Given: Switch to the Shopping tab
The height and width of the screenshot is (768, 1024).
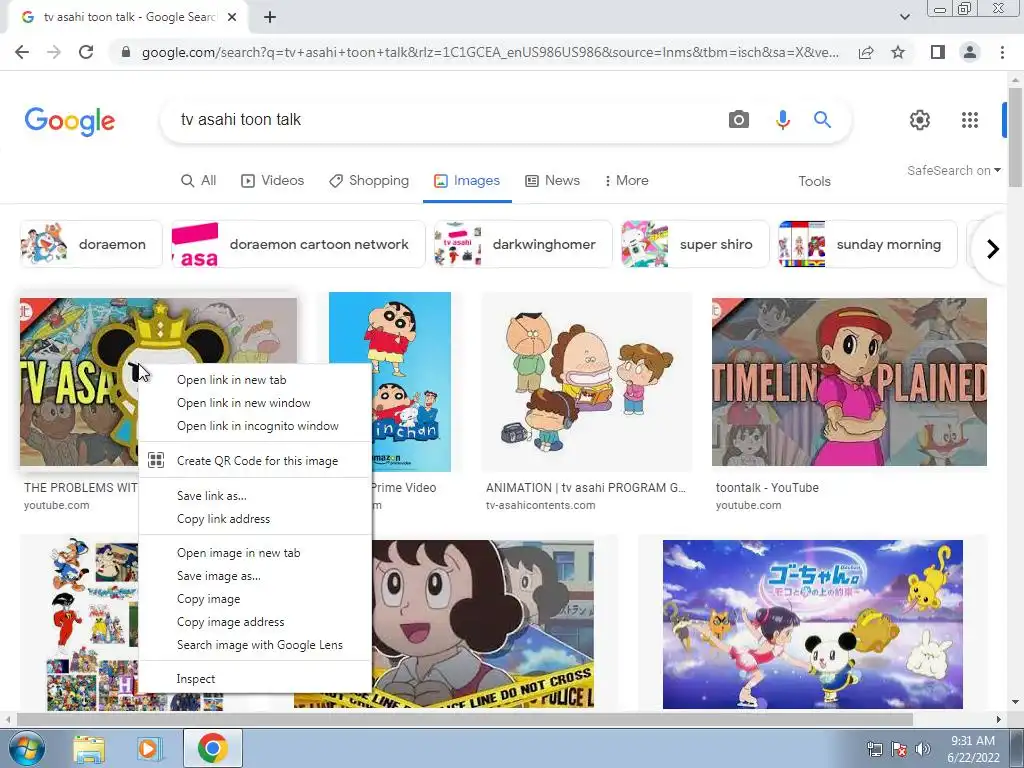Looking at the screenshot, I should (369, 180).
